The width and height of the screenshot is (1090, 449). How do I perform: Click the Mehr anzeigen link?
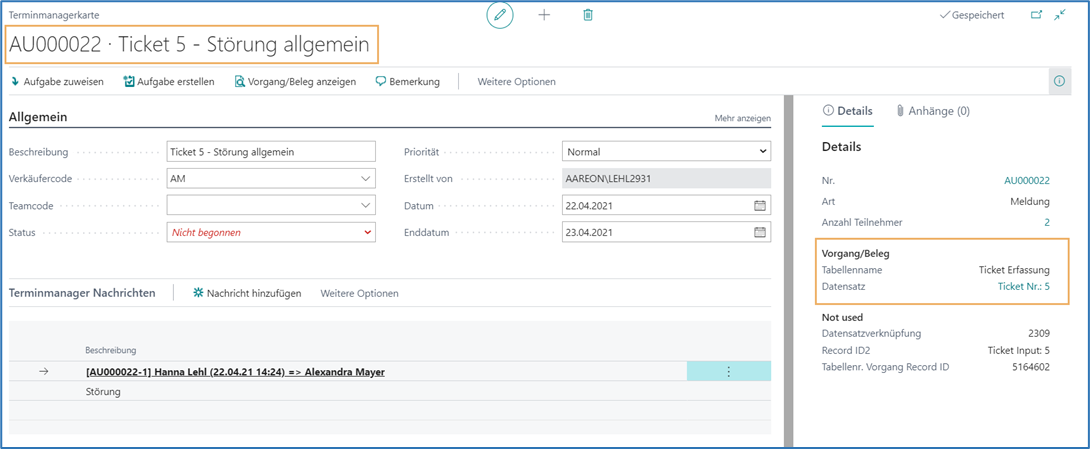742,118
